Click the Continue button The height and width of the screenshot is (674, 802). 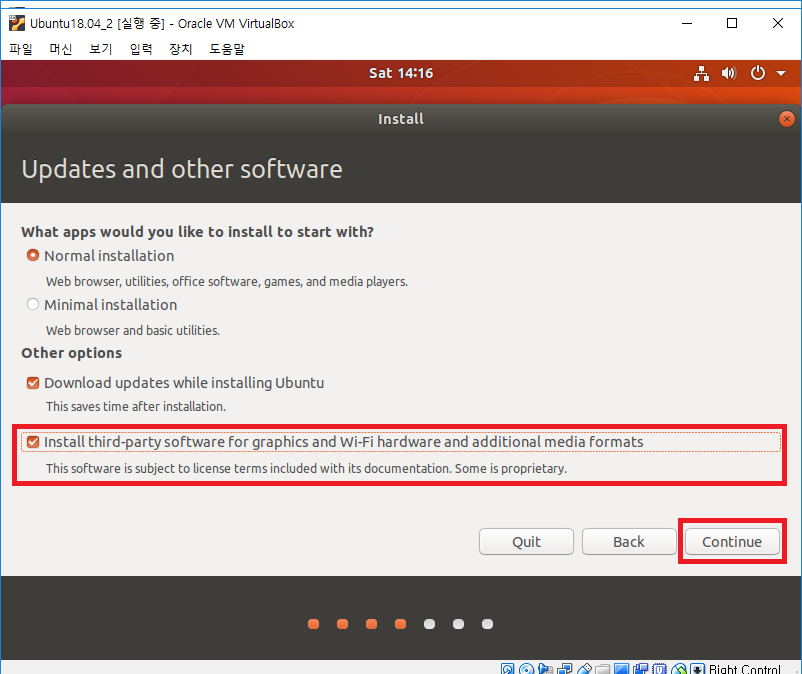732,542
